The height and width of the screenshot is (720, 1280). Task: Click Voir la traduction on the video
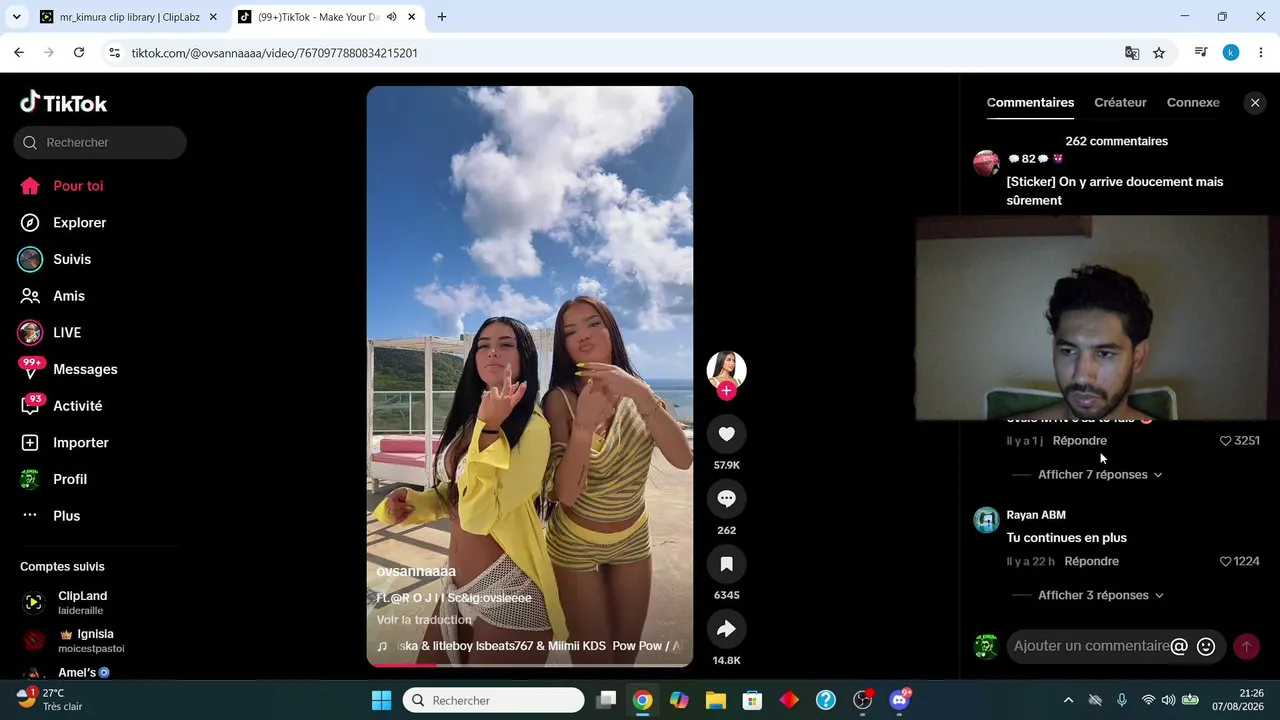(x=424, y=620)
